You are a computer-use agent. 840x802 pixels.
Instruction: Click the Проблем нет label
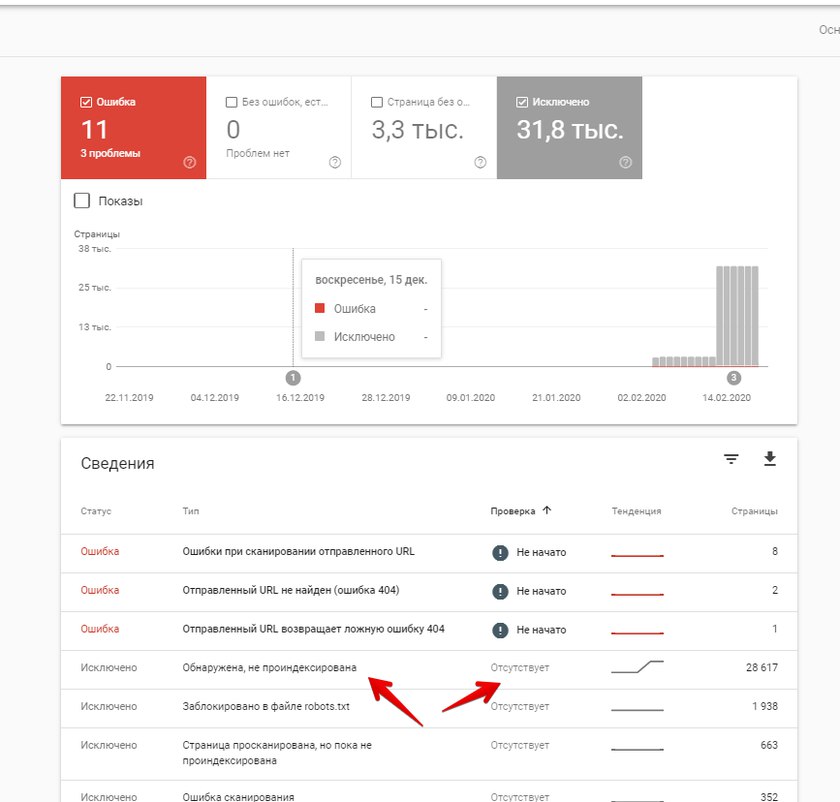coord(258,153)
